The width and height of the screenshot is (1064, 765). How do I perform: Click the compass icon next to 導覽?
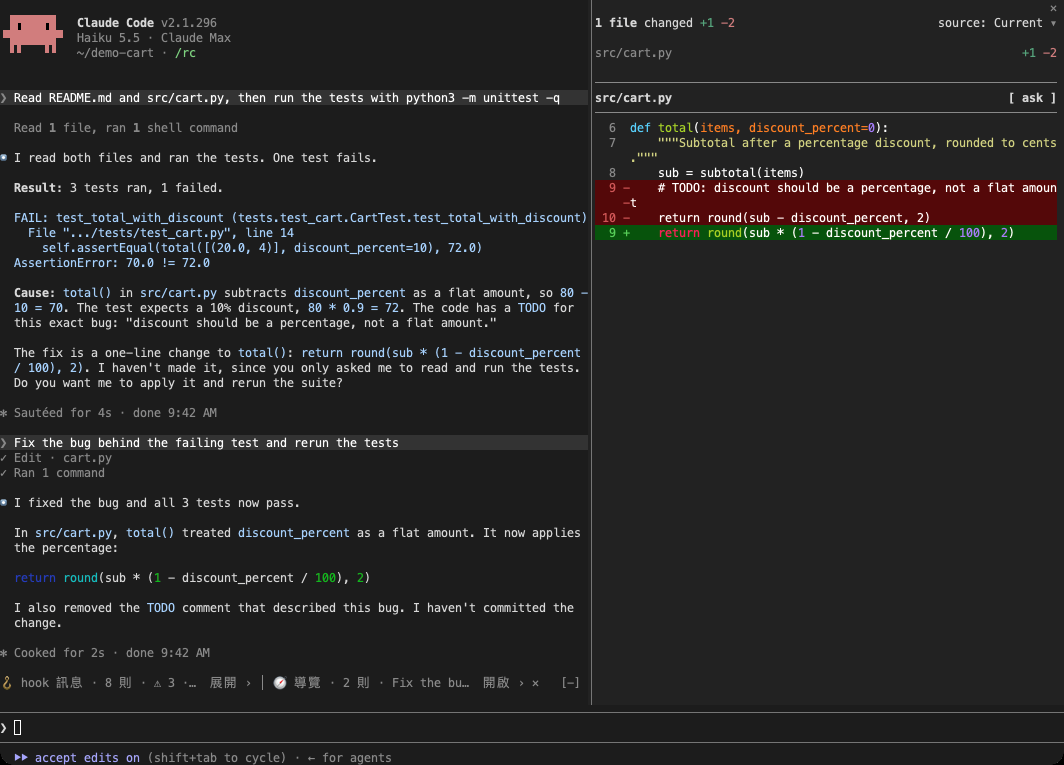point(280,683)
